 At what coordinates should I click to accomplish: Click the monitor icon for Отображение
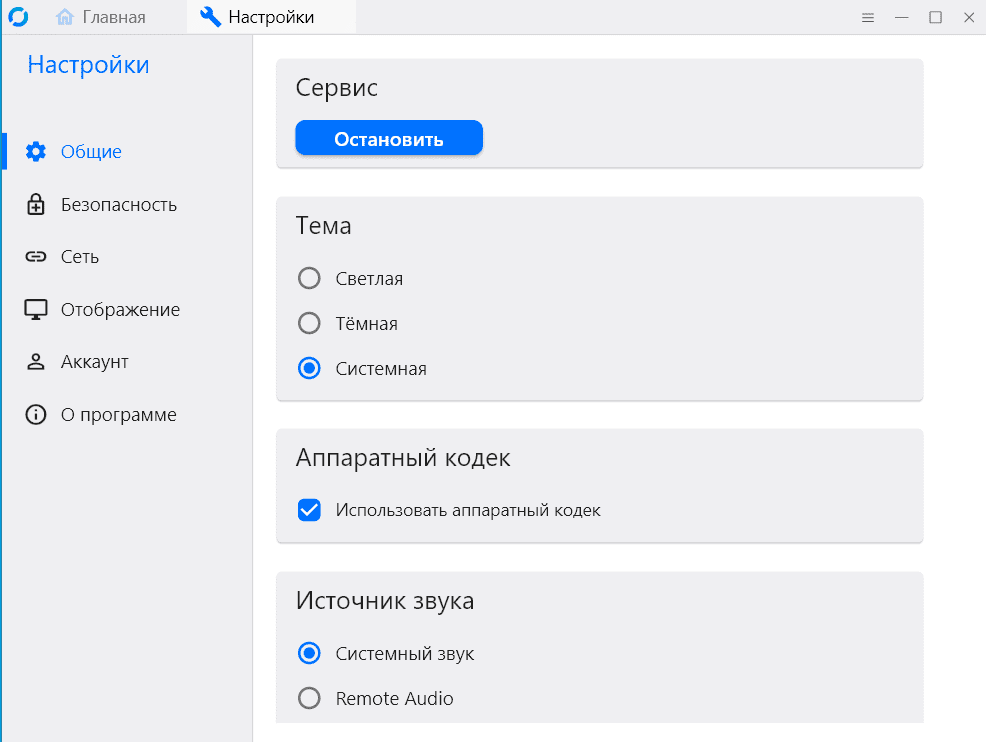pos(36,310)
